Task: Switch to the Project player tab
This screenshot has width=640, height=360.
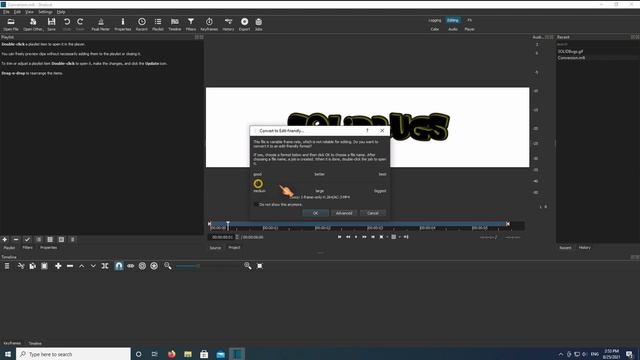Action: point(234,248)
